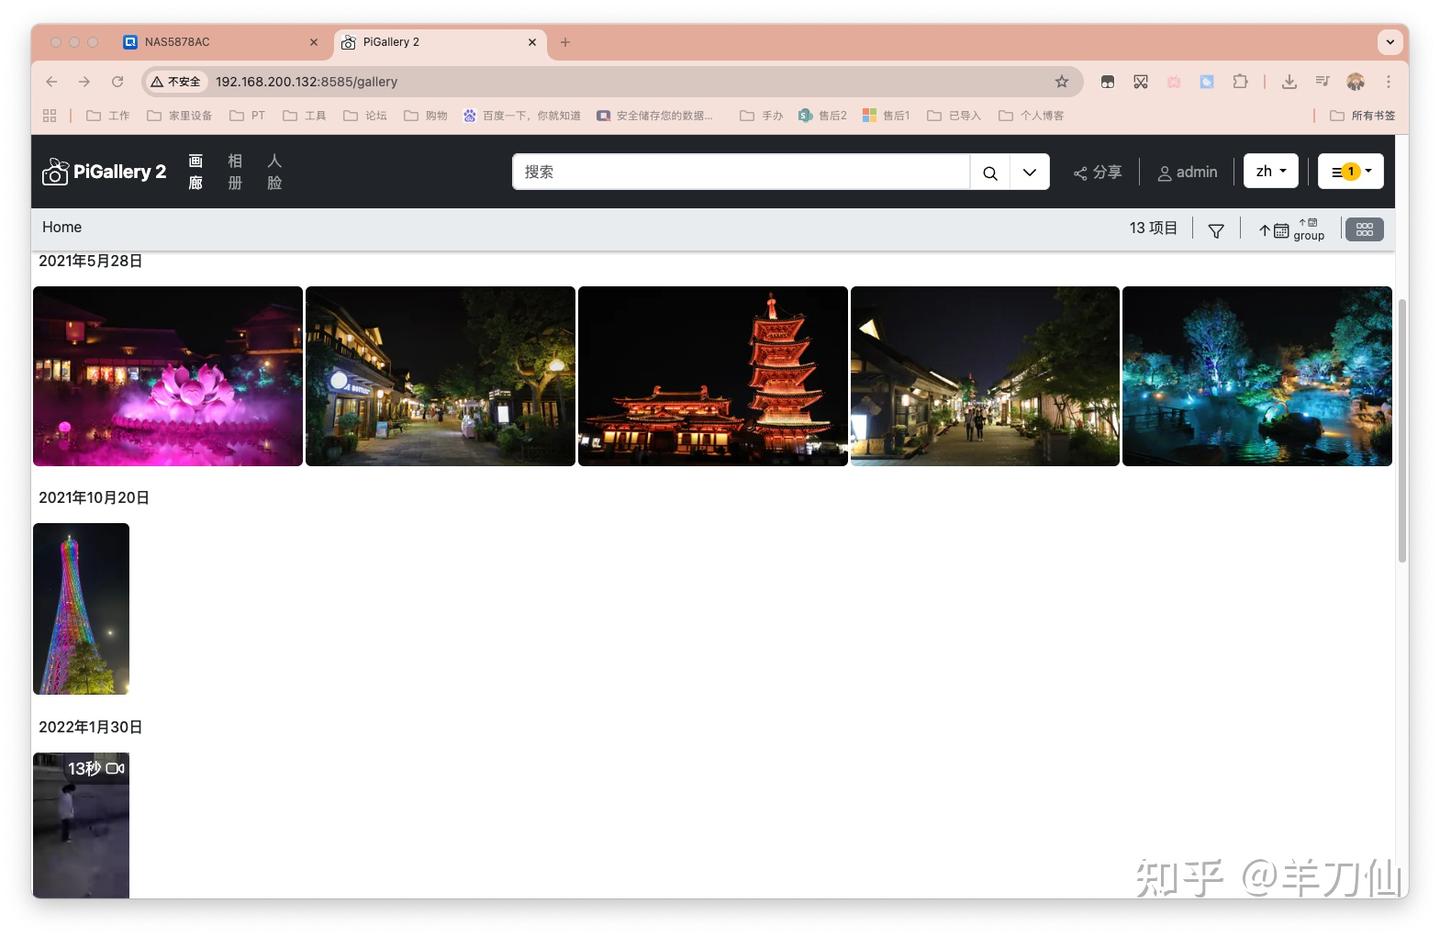
Task: Select the grid view layout icon
Action: pos(1364,229)
